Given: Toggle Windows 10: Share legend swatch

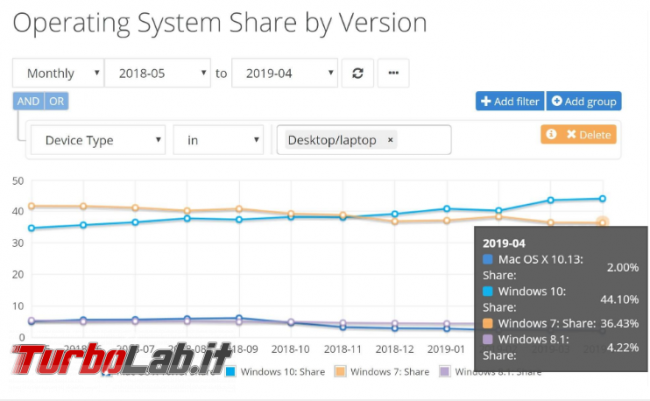Looking at the screenshot, I should [230, 372].
